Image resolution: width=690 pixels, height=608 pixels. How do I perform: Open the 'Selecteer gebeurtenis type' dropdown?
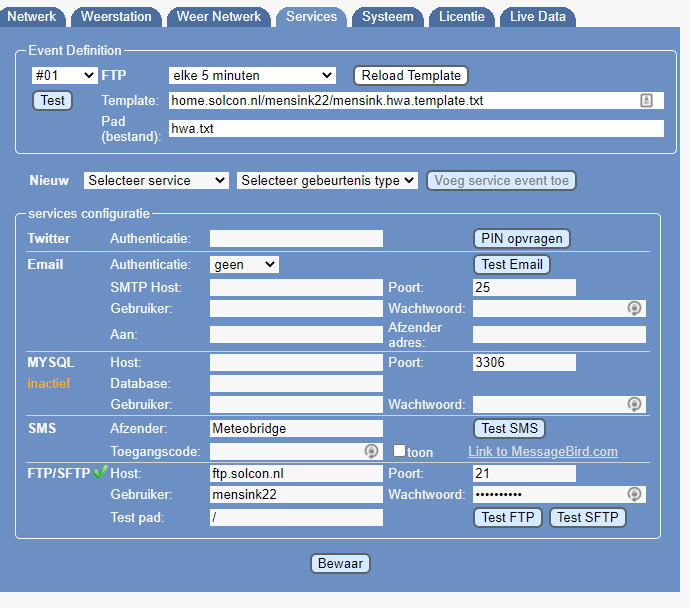[x=327, y=181]
